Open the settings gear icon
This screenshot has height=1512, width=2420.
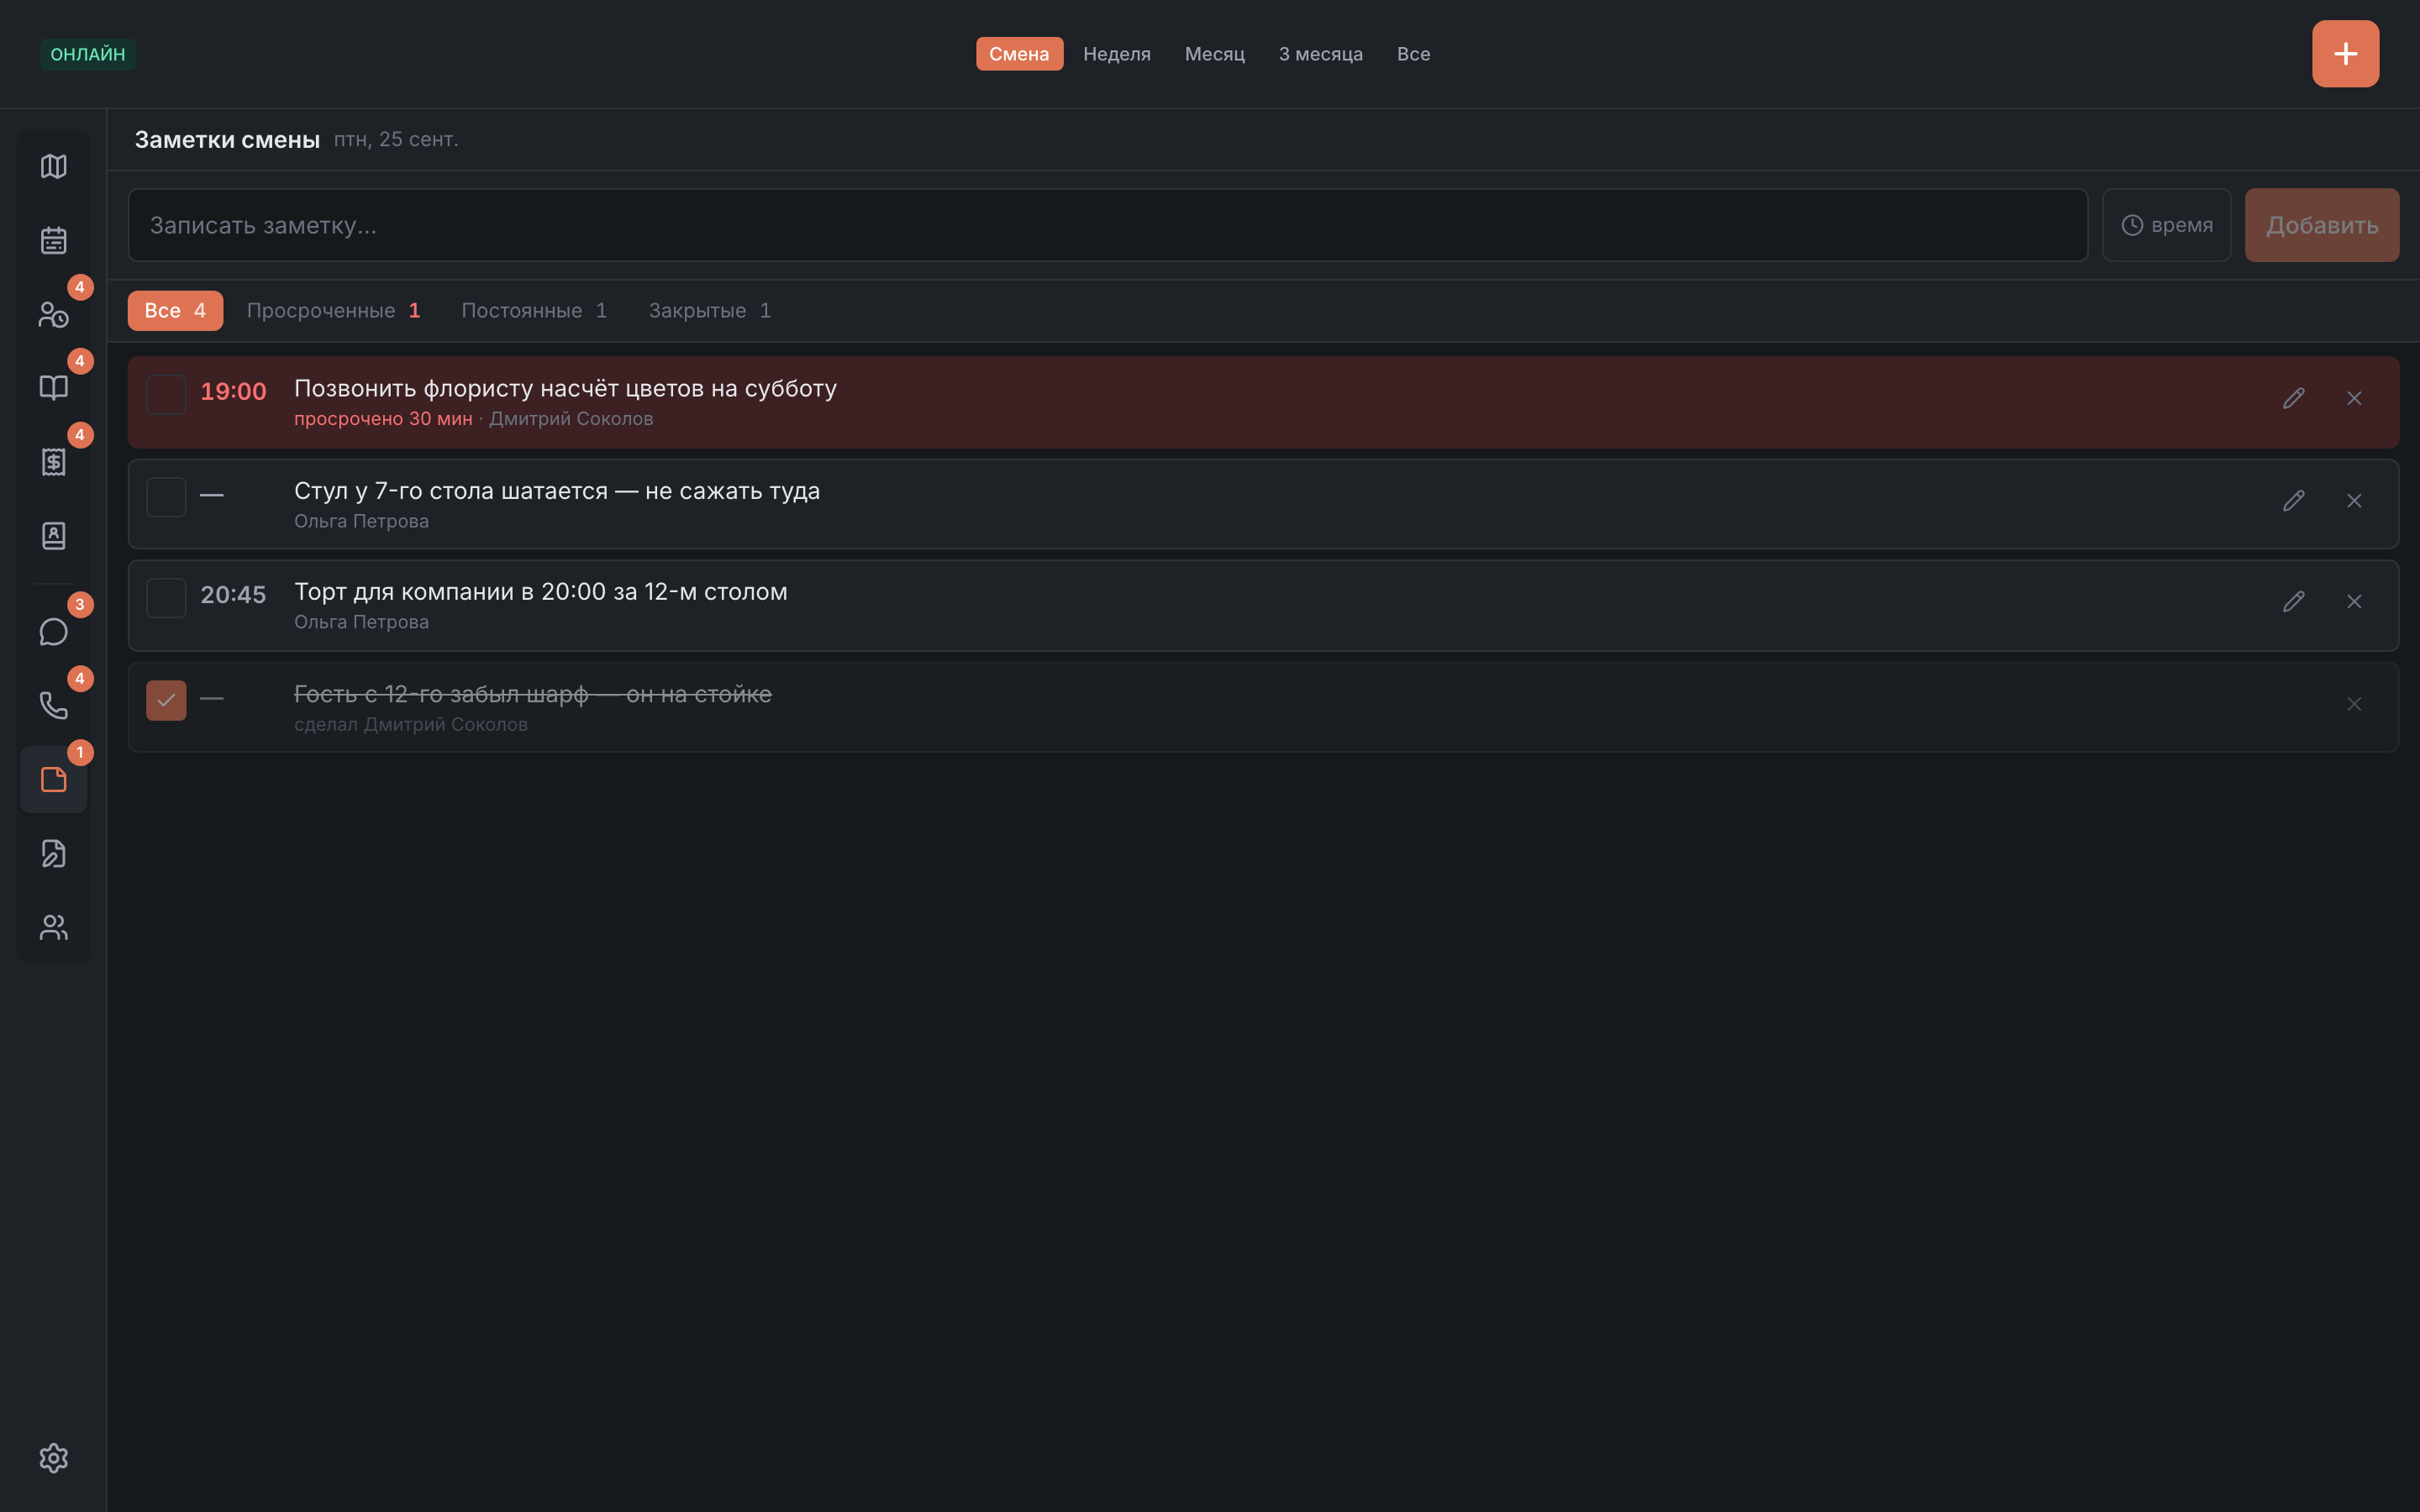click(54, 1458)
